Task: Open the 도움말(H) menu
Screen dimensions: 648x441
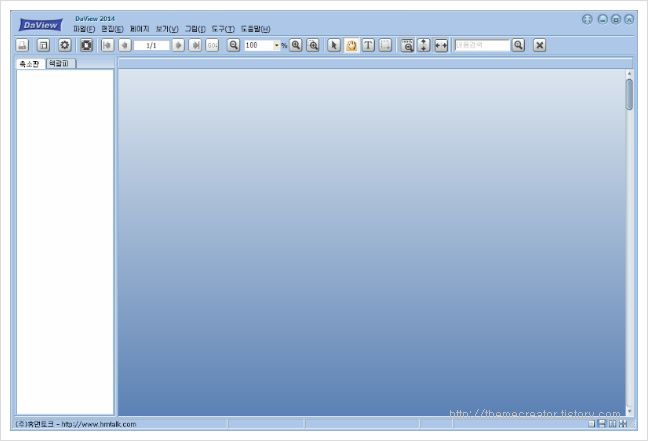Action: coord(255,29)
